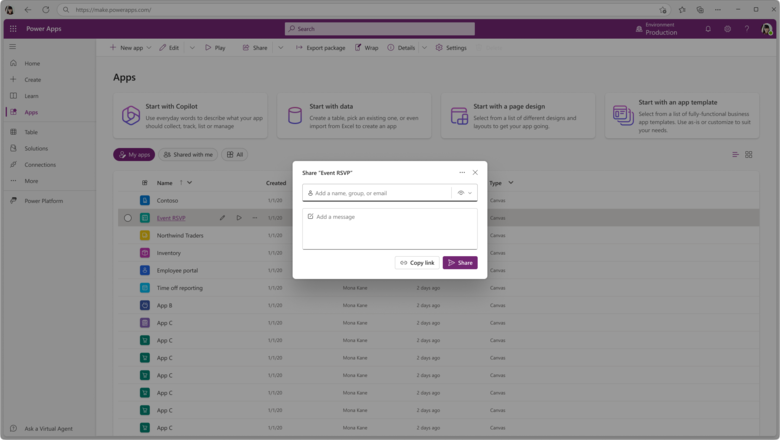Screen dimensions: 780x440
Task: Open Learn in sidebar
Action: click(31, 96)
